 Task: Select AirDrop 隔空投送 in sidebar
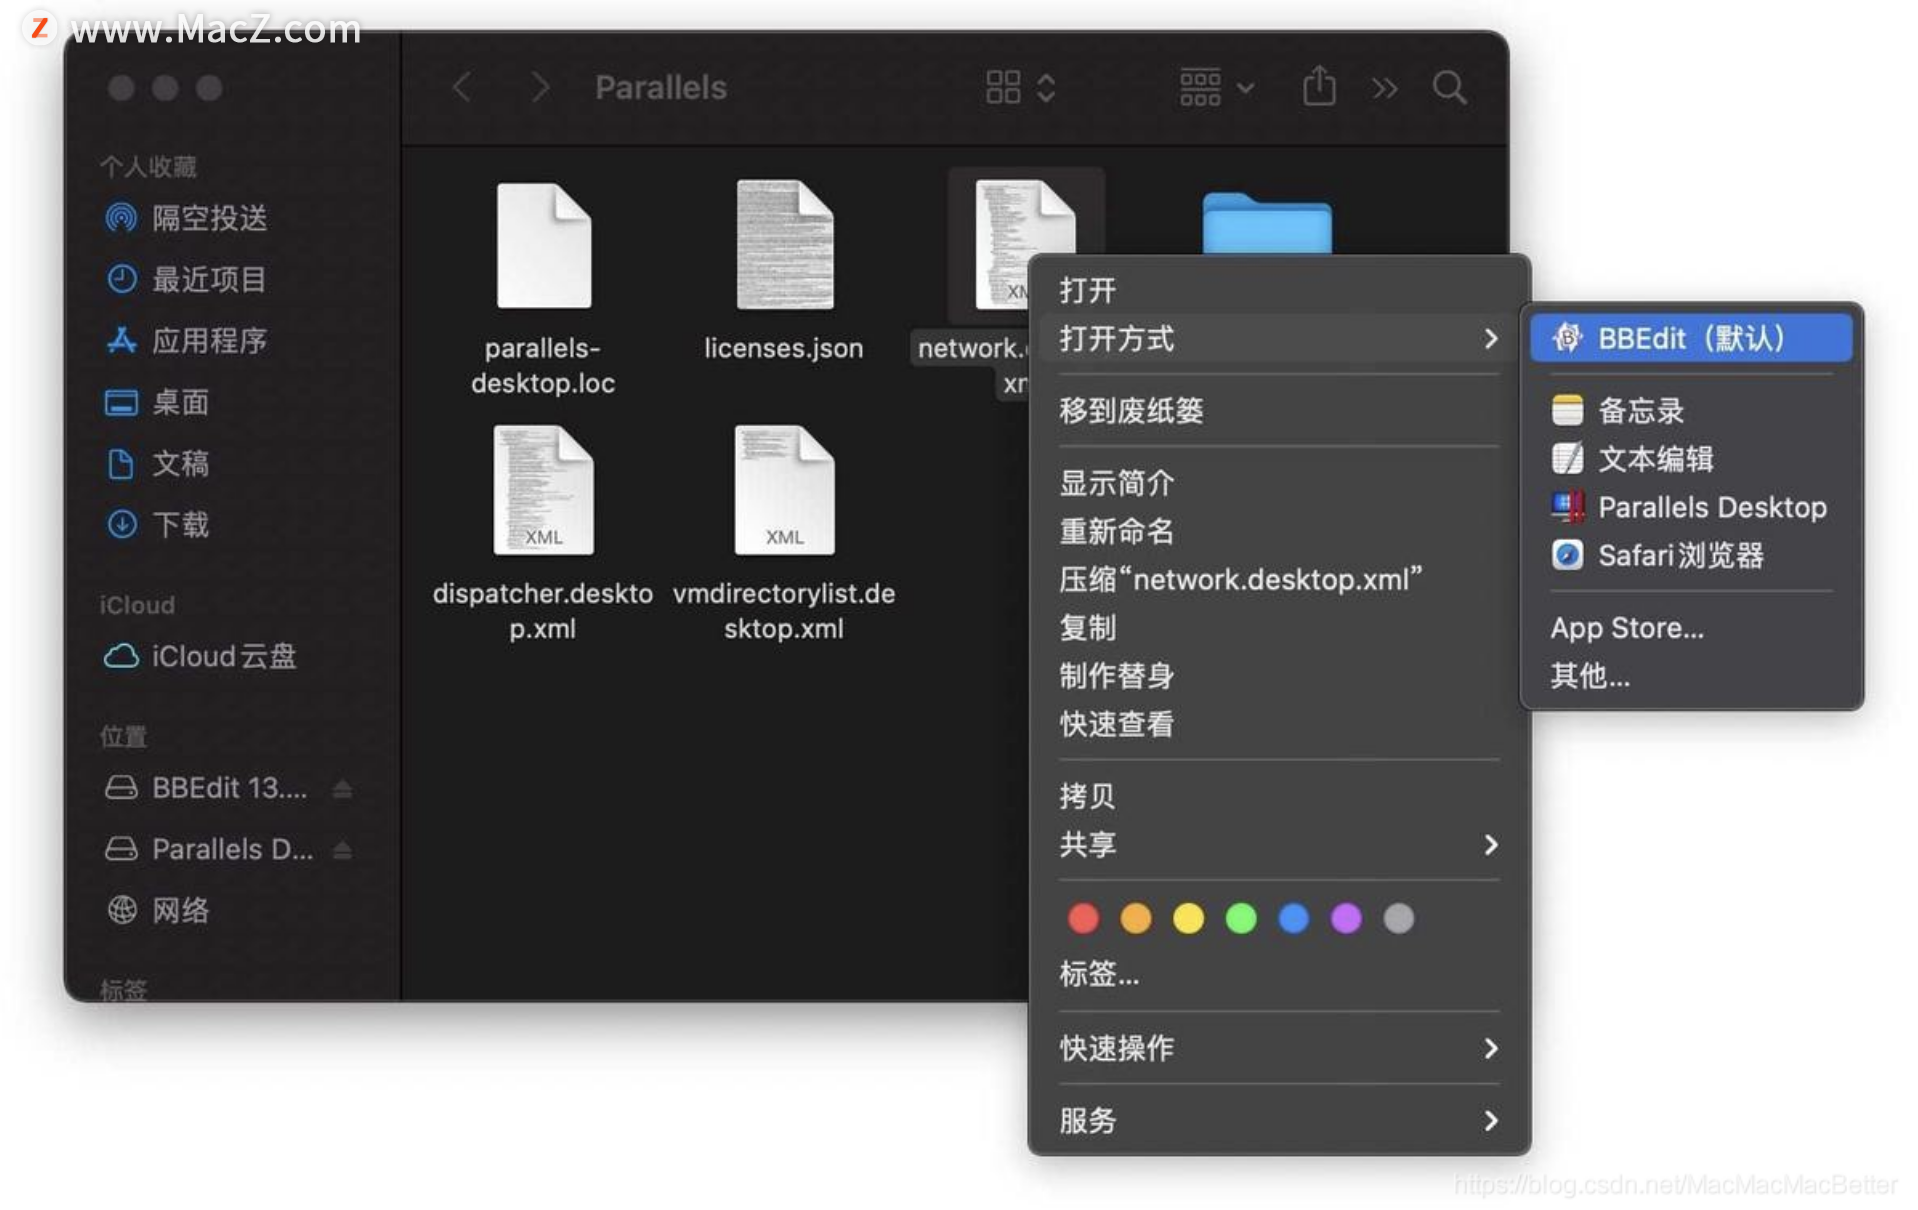188,218
